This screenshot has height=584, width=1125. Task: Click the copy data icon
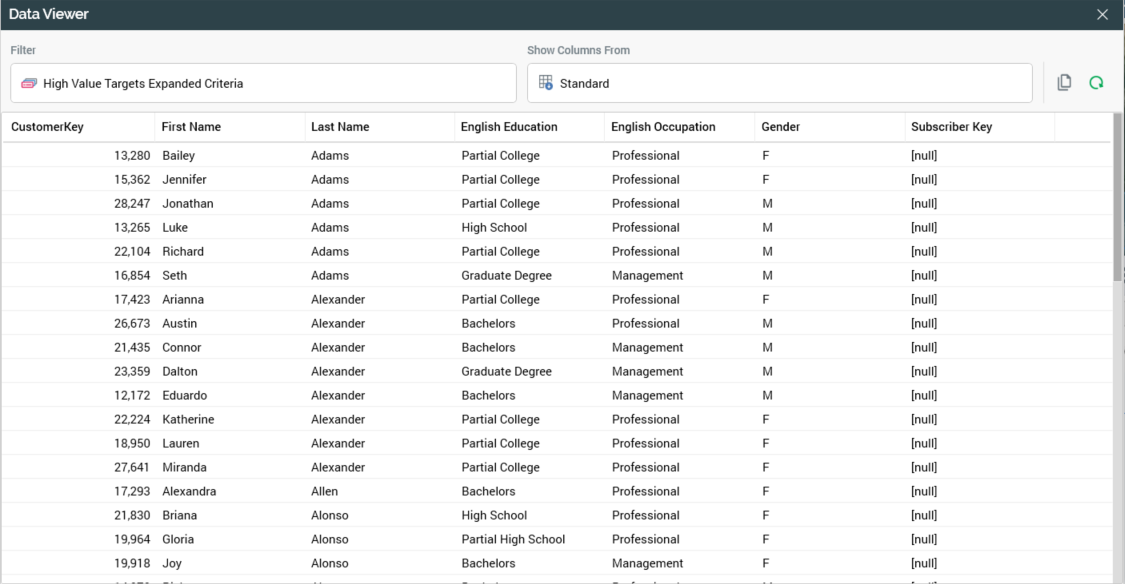[1064, 83]
